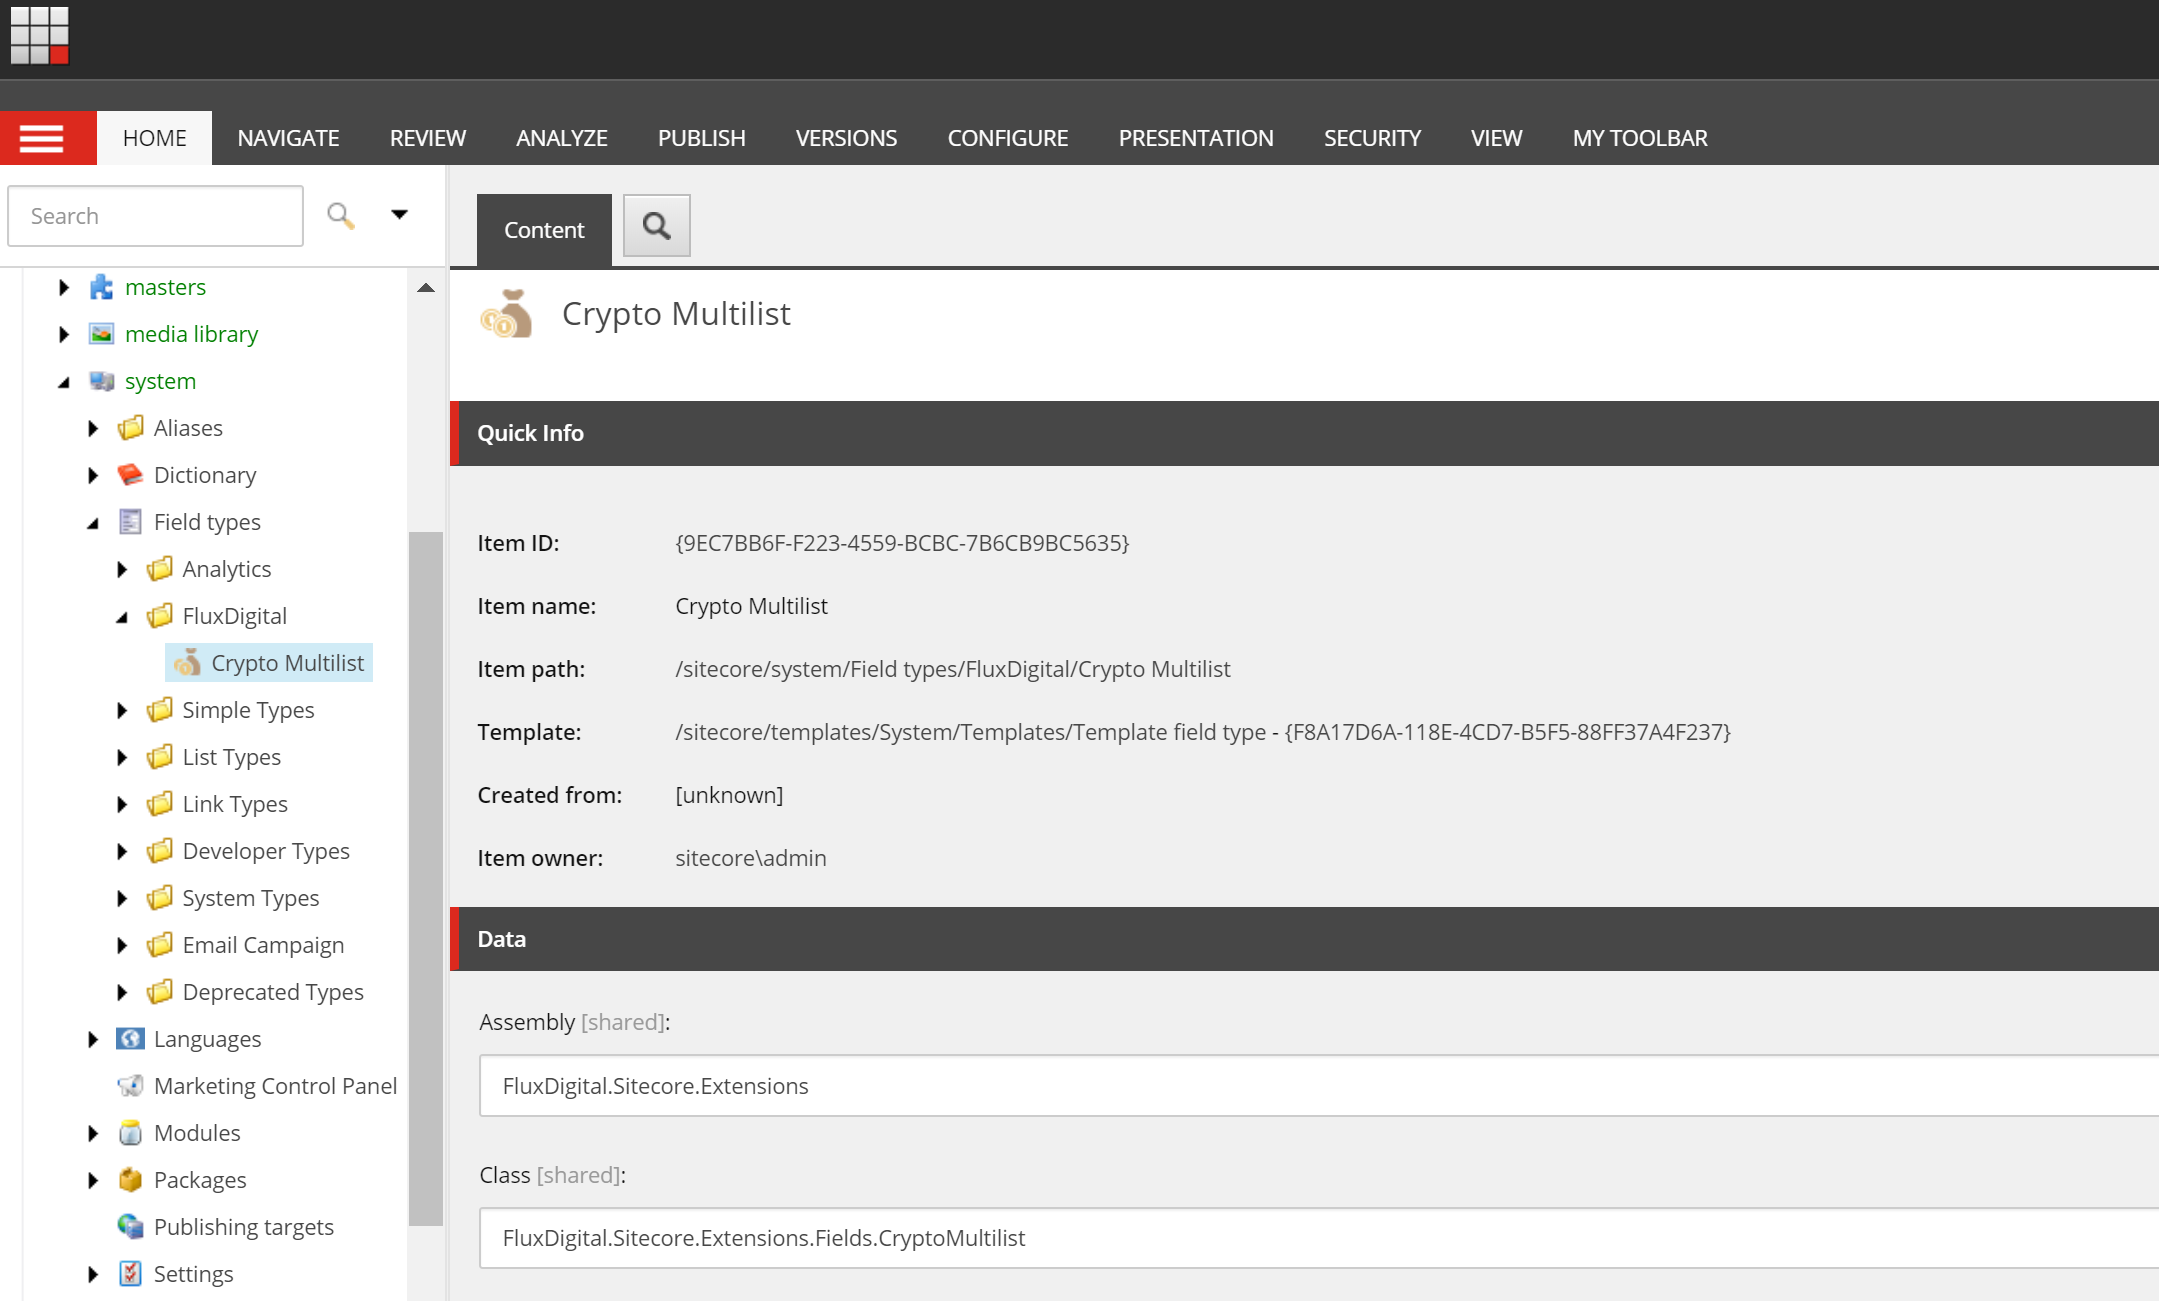
Task: Click the System Types folder icon
Action: coord(160,898)
